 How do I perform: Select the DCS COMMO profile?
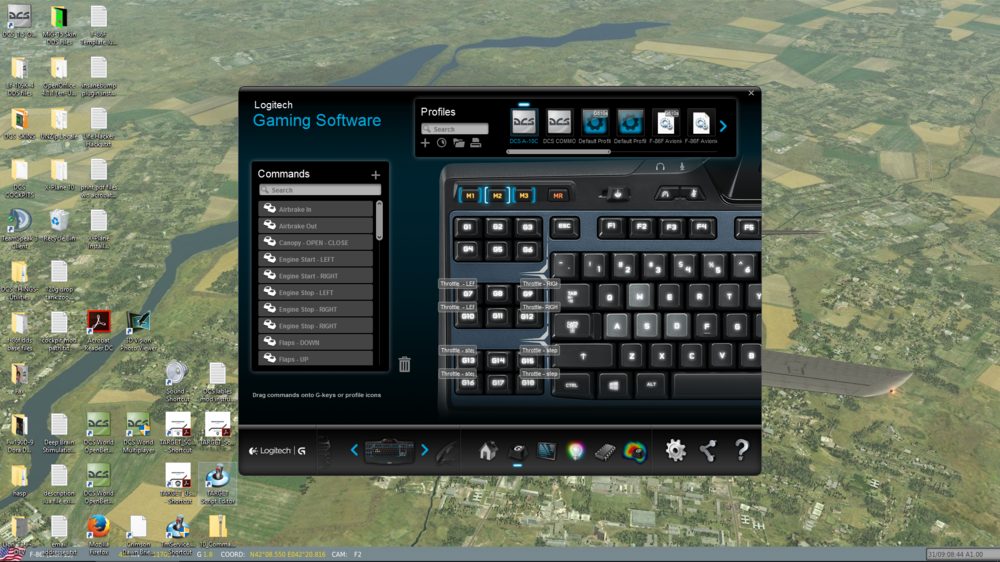559,126
